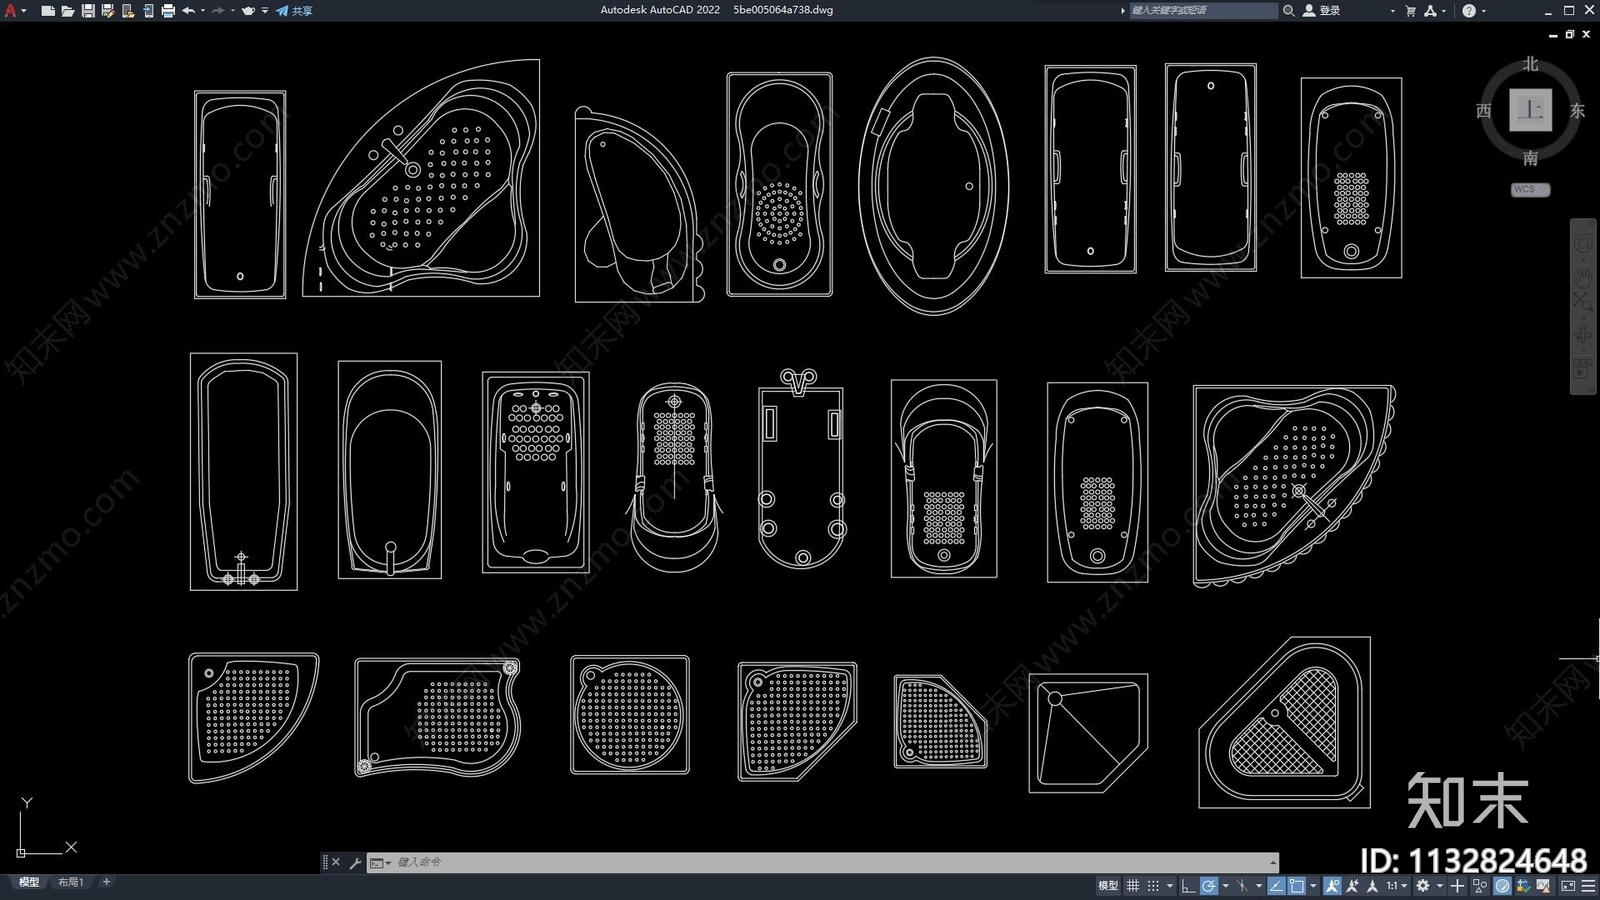Restore the drawing window with restore icon
The width and height of the screenshot is (1600, 900).
click(x=1570, y=34)
